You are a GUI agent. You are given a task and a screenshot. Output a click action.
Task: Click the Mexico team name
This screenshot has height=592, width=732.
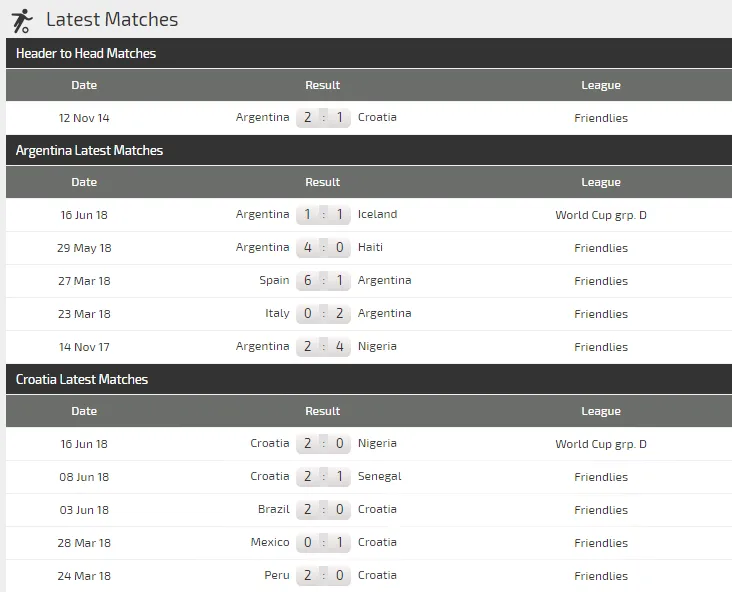(x=270, y=542)
